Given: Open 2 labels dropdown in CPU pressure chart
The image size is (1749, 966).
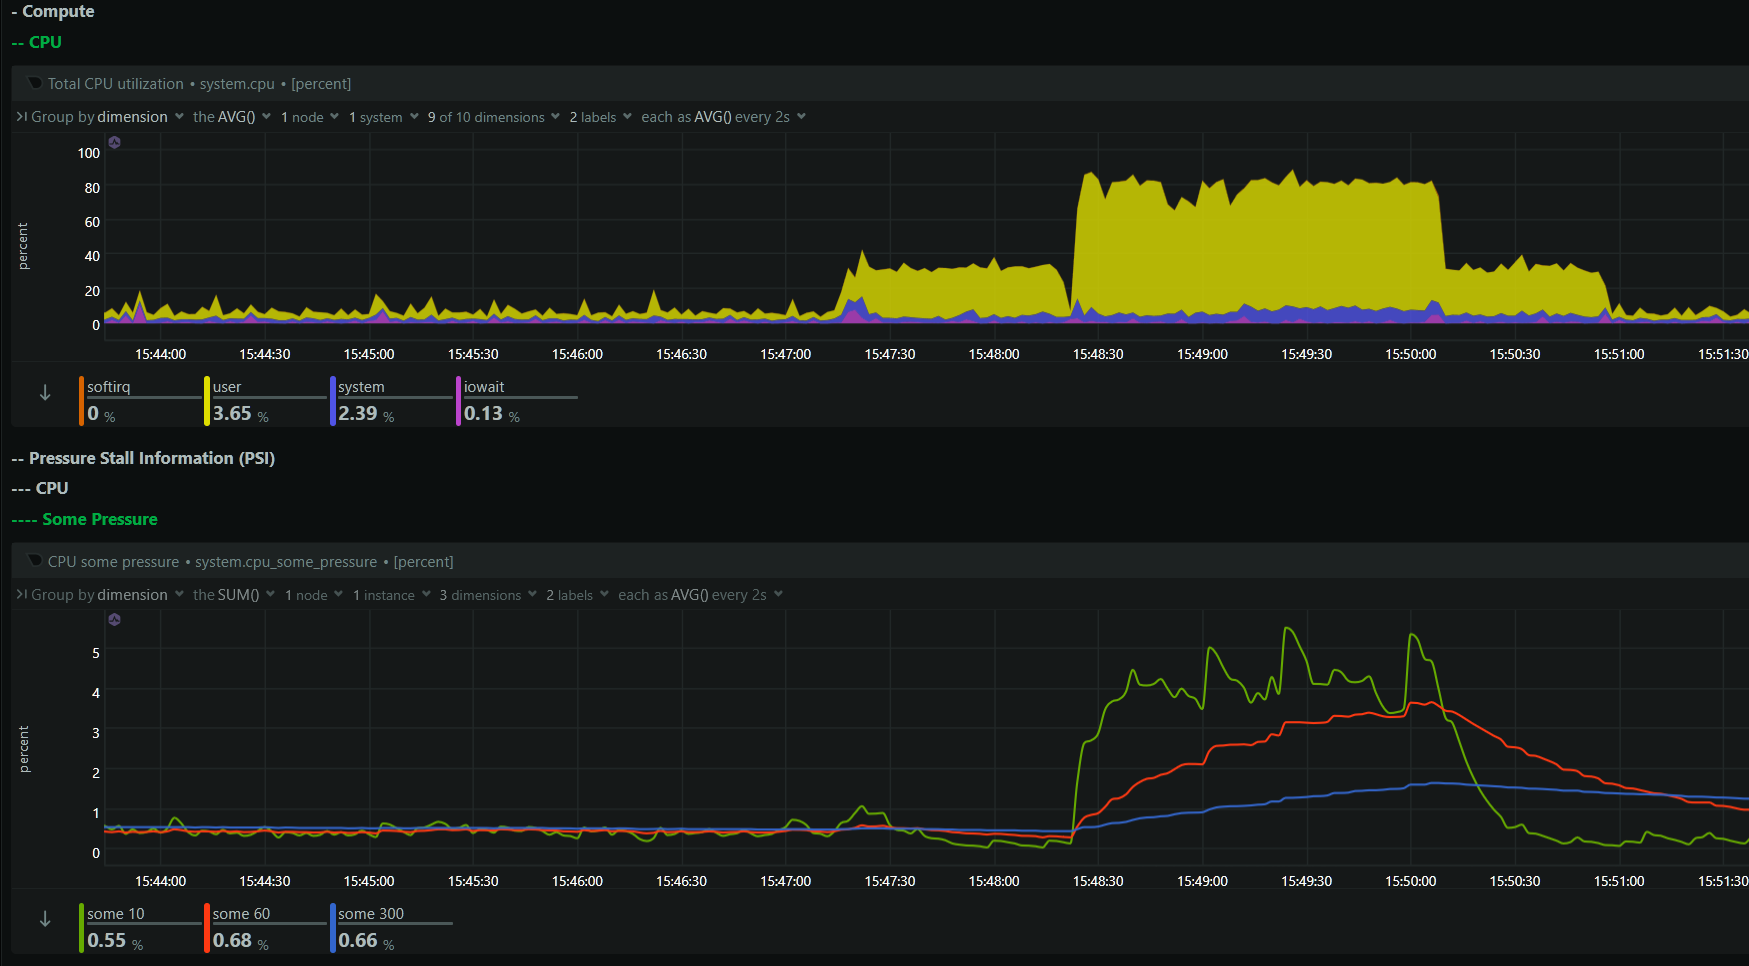Looking at the screenshot, I should click(578, 595).
